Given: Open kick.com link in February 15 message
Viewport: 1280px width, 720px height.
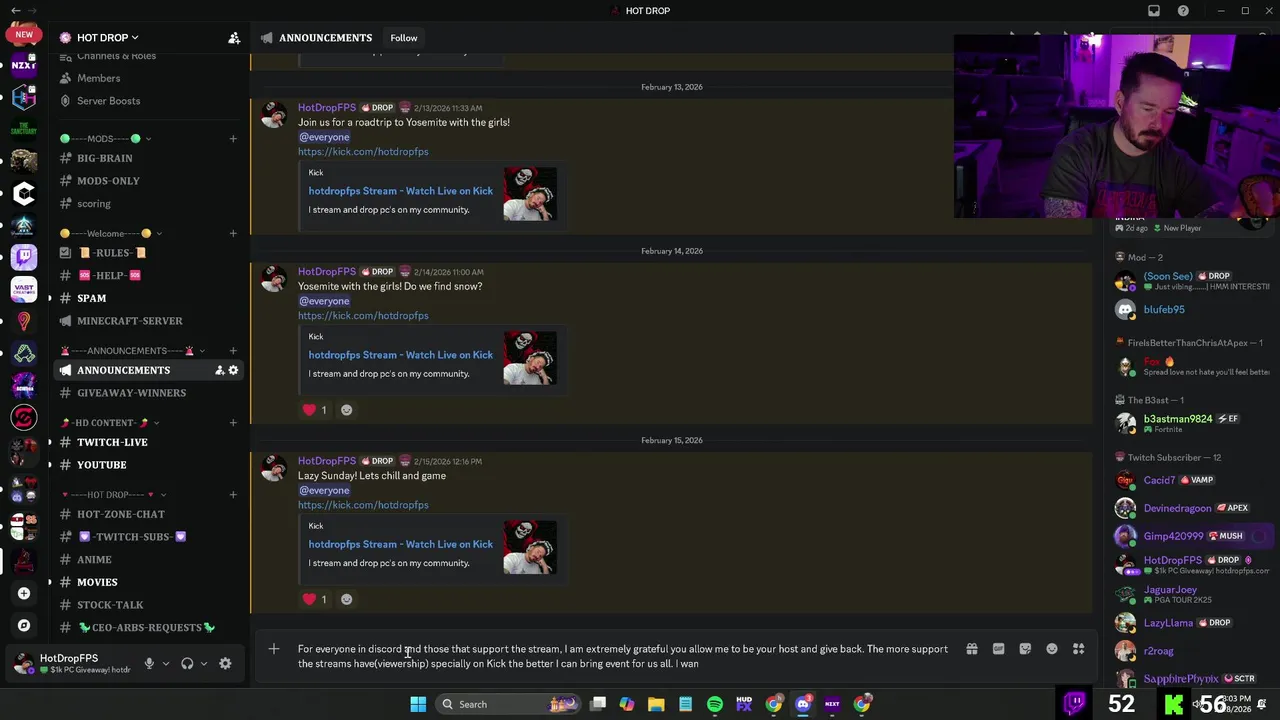Looking at the screenshot, I should [x=363, y=505].
